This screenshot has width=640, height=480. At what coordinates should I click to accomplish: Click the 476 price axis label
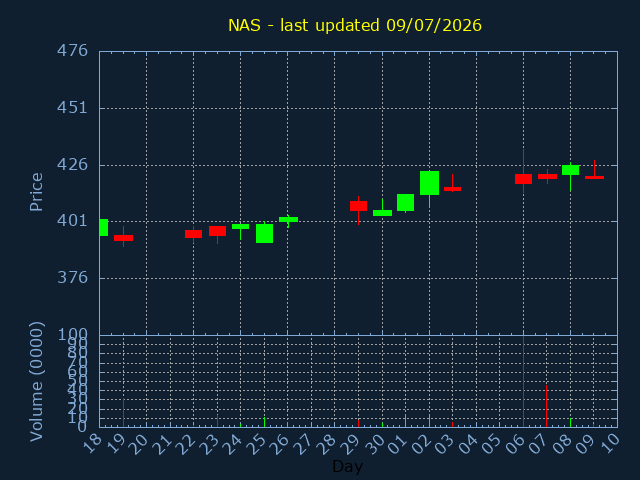click(72, 51)
